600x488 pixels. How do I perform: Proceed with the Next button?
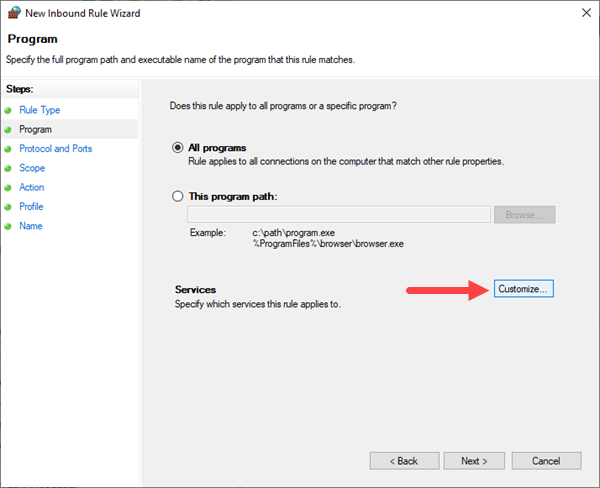pos(474,461)
